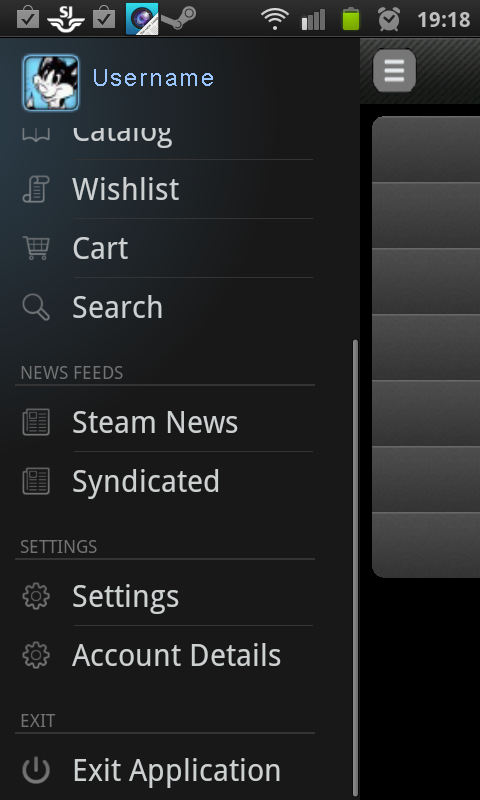Viewport: 480px width, 800px height.
Task: Tap the magnifying glass Search icon
Action: [x=36, y=307]
